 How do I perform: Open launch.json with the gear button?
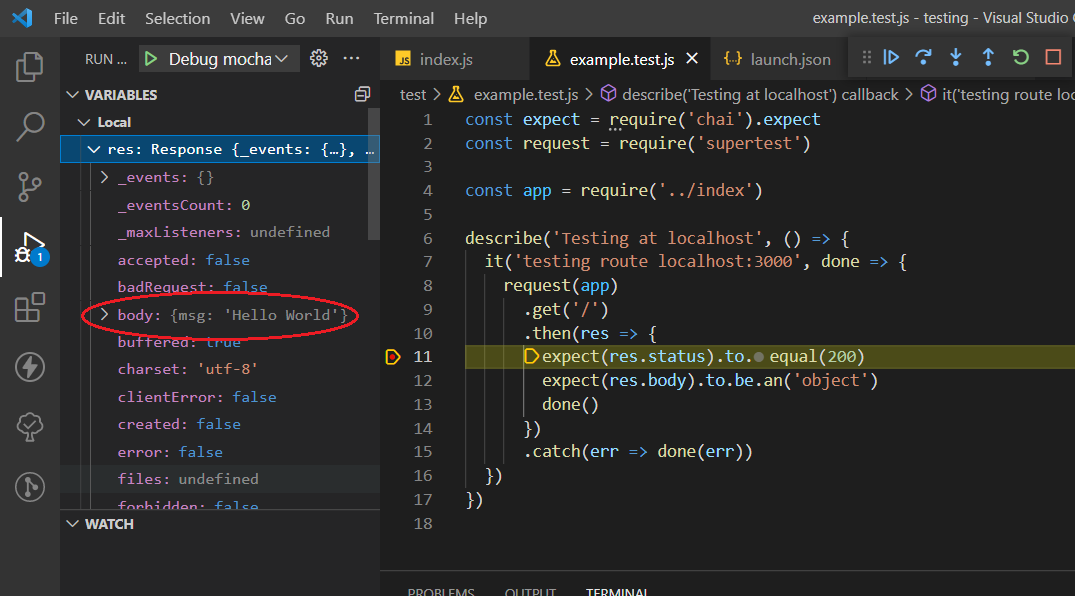pos(319,59)
